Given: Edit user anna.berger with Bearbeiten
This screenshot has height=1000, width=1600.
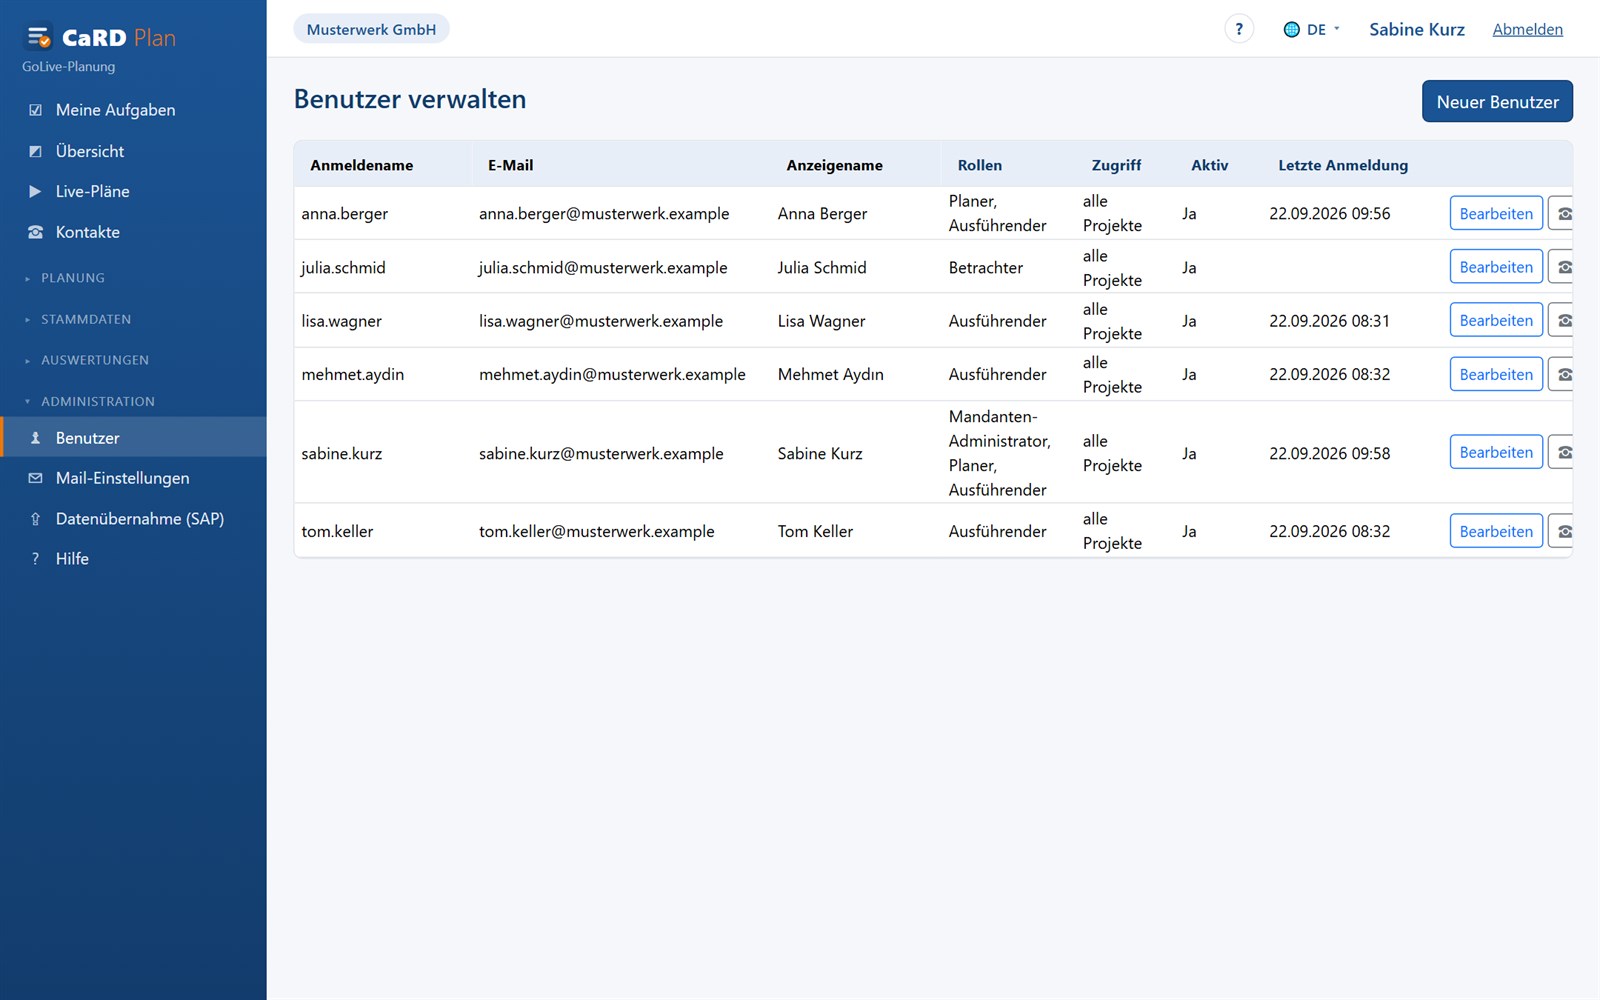Looking at the screenshot, I should (x=1496, y=214).
